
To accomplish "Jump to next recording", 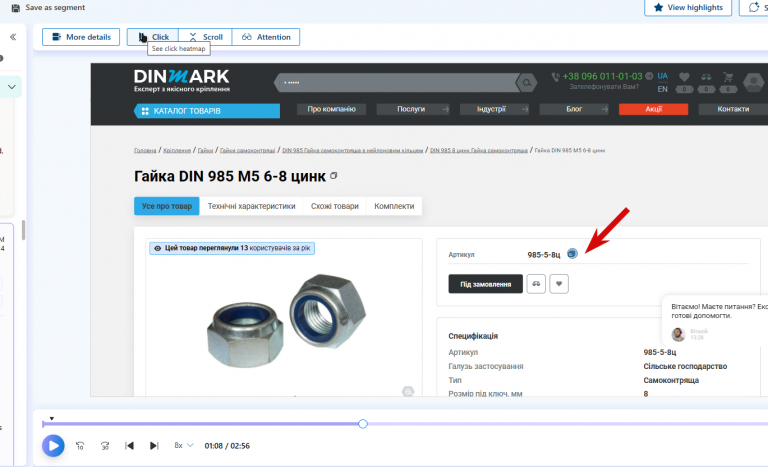I will click(x=154, y=446).
